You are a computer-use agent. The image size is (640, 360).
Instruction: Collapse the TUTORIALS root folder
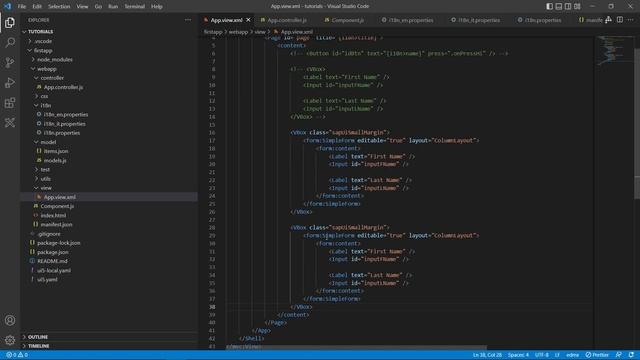click(x=109, y=31)
